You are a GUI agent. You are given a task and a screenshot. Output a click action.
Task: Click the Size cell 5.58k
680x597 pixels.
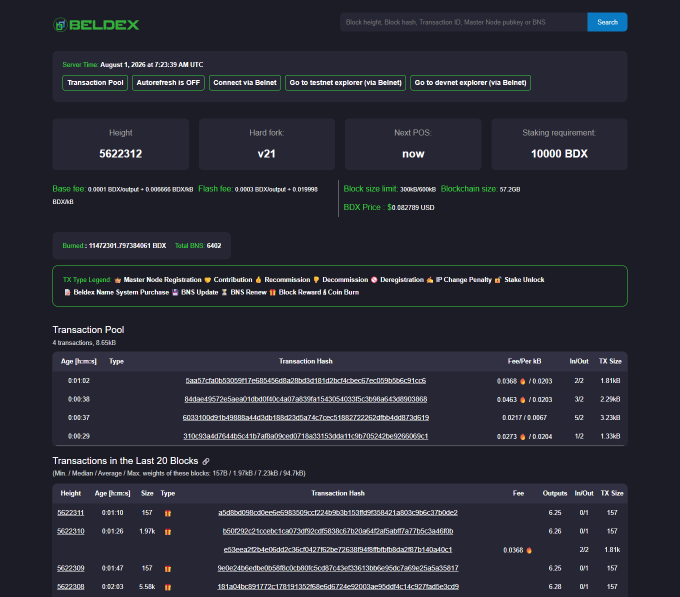147,587
